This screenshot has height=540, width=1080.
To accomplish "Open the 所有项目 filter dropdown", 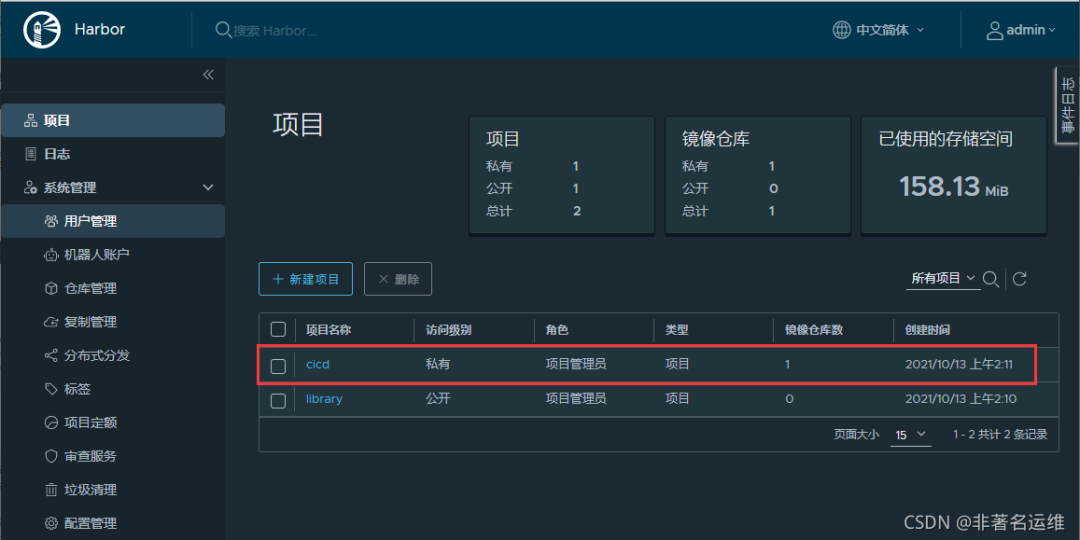I will pyautogui.click(x=943, y=278).
